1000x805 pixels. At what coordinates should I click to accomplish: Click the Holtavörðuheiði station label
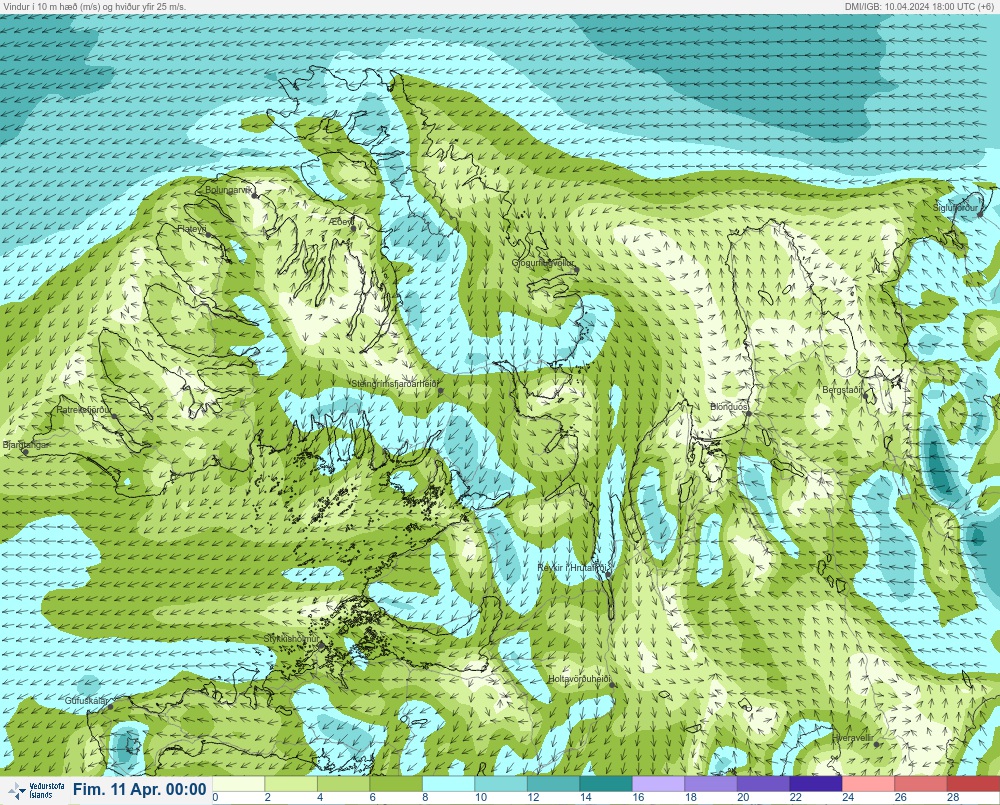tap(580, 679)
